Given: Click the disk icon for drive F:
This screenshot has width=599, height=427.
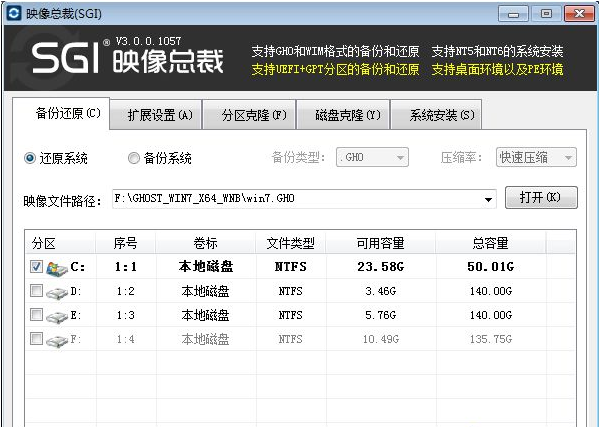Looking at the screenshot, I should coord(57,340).
